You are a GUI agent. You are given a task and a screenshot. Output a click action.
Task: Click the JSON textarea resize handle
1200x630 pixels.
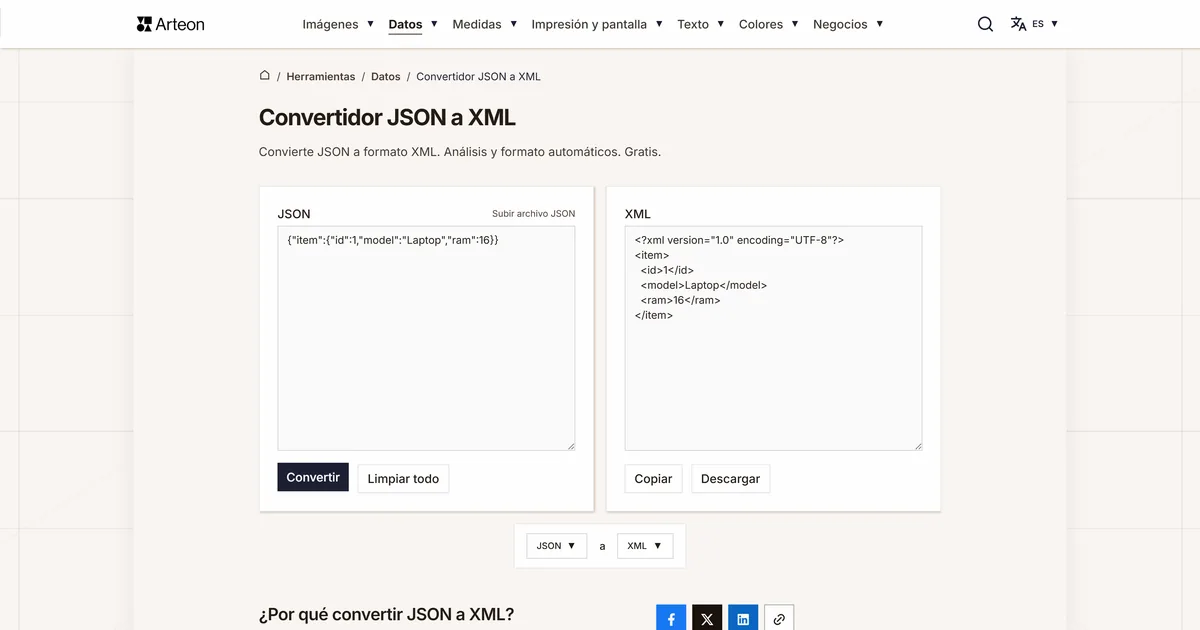click(570, 445)
